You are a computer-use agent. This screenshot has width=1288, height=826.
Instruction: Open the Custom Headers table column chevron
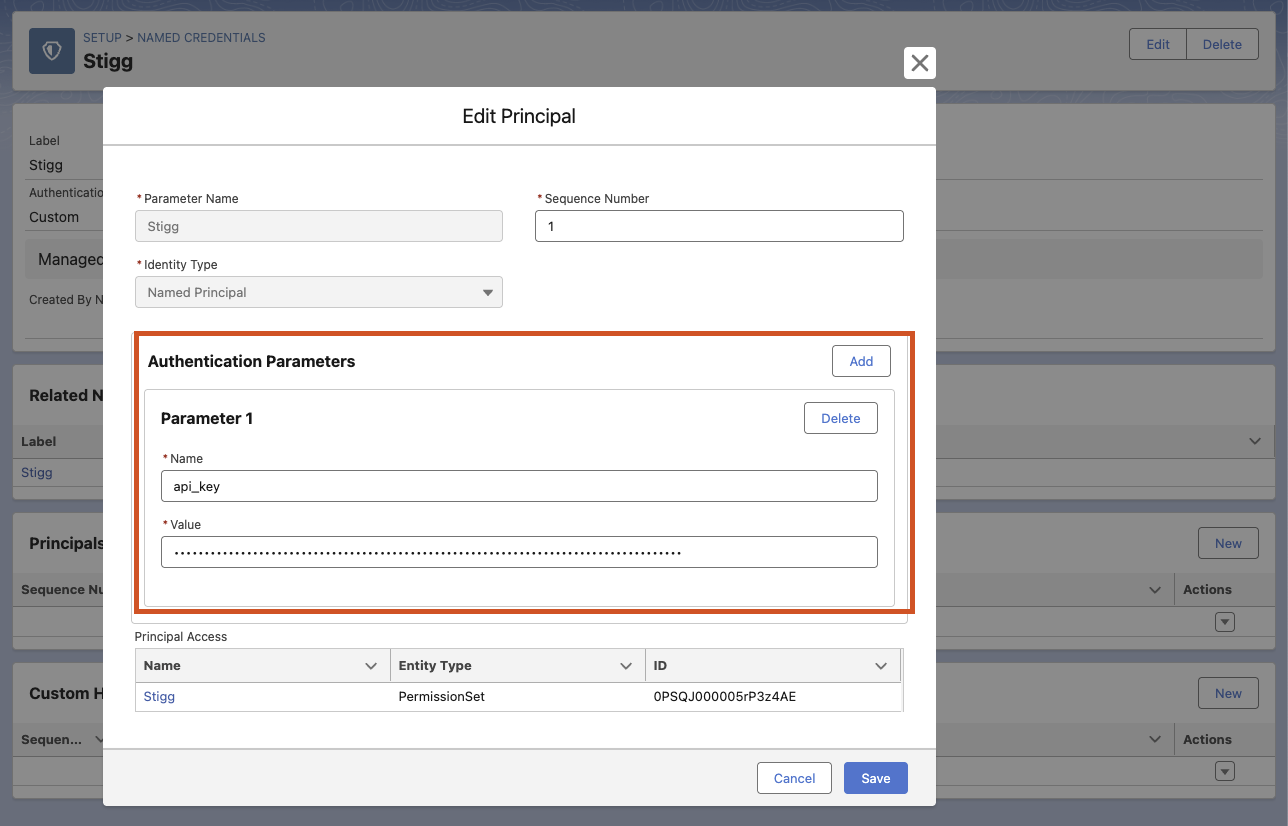point(1155,739)
